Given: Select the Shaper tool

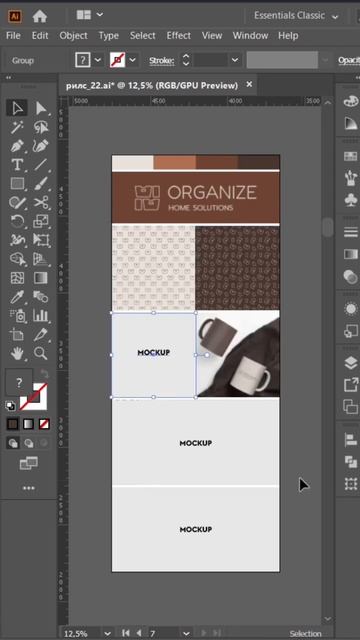Looking at the screenshot, I should (17, 202).
